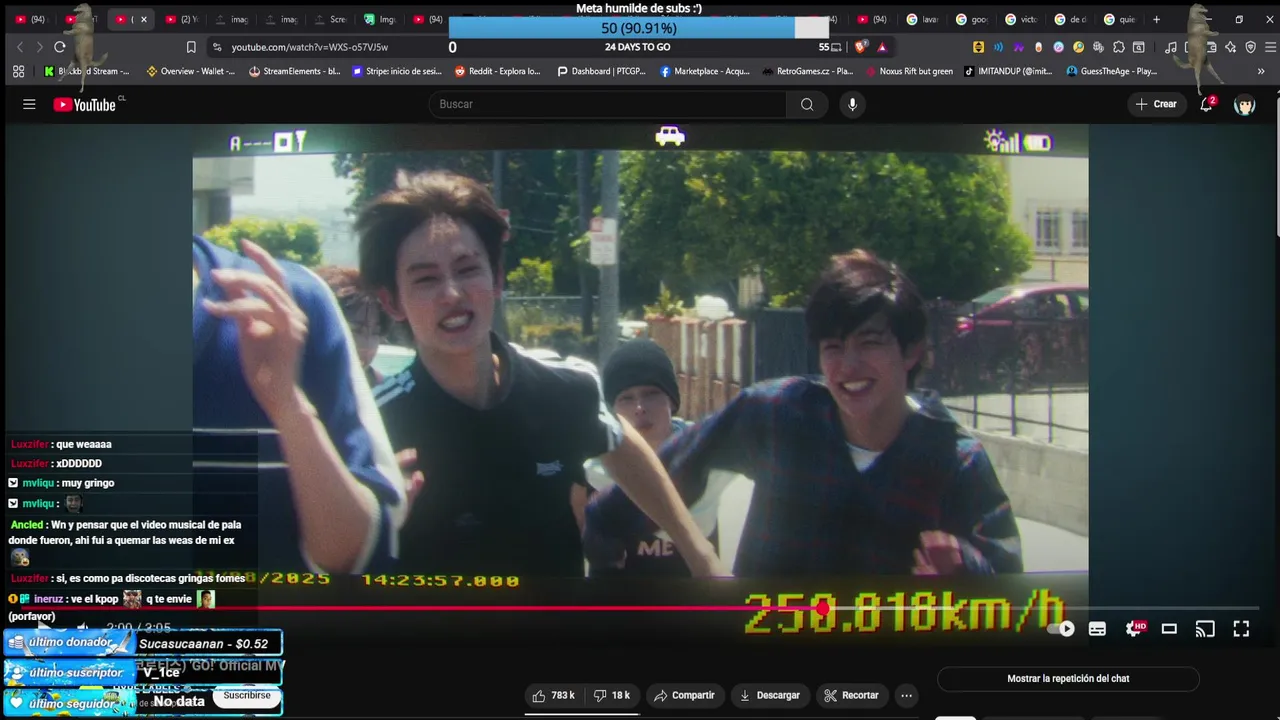Open the YouTube hamburger guide menu

click(x=29, y=104)
